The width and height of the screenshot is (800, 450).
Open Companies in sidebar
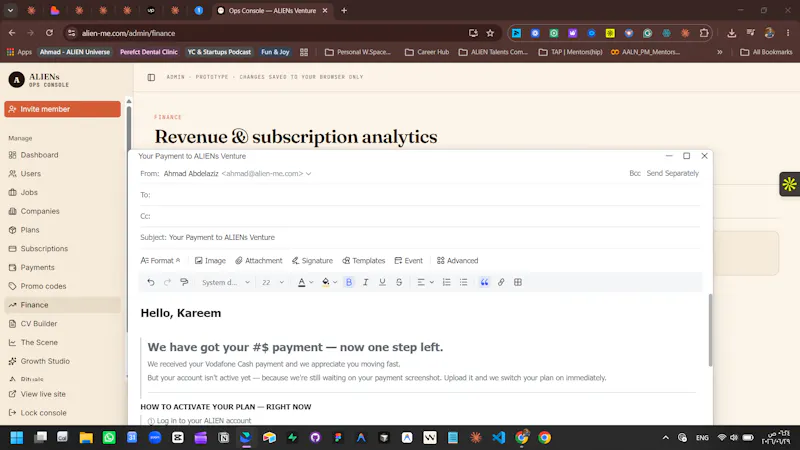[62, 211]
